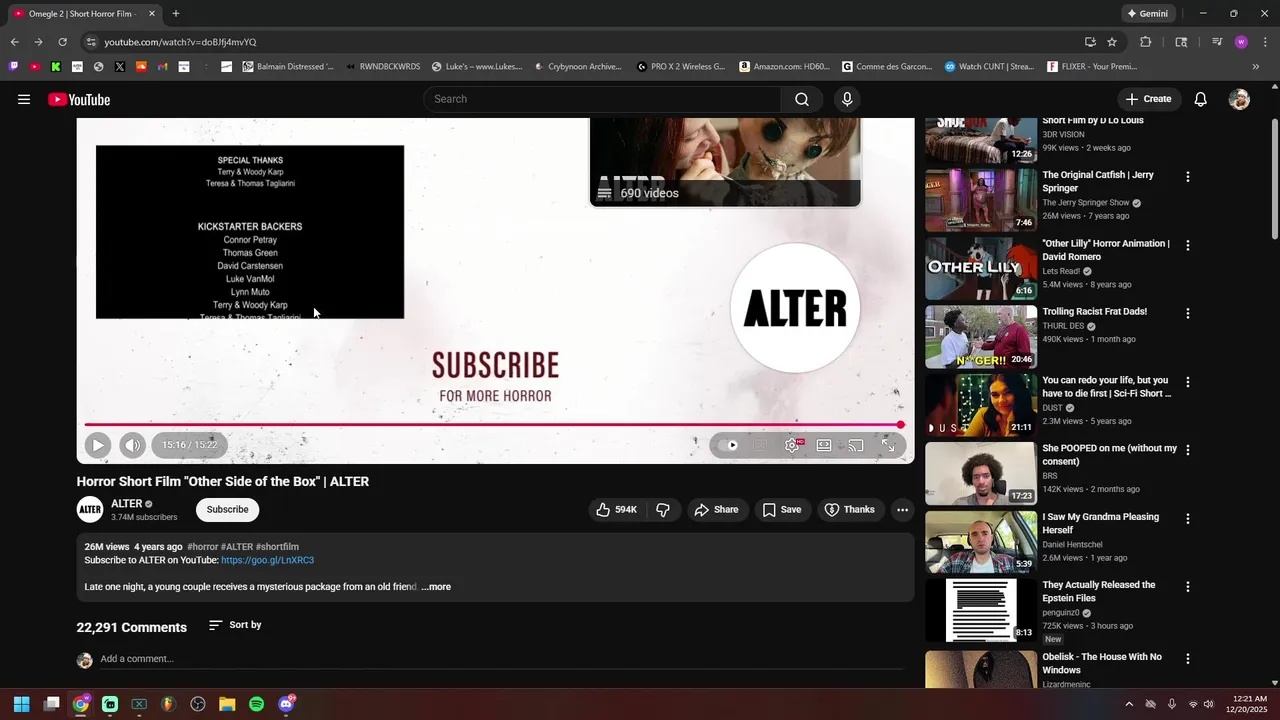Open the Thanks button

coord(849,510)
